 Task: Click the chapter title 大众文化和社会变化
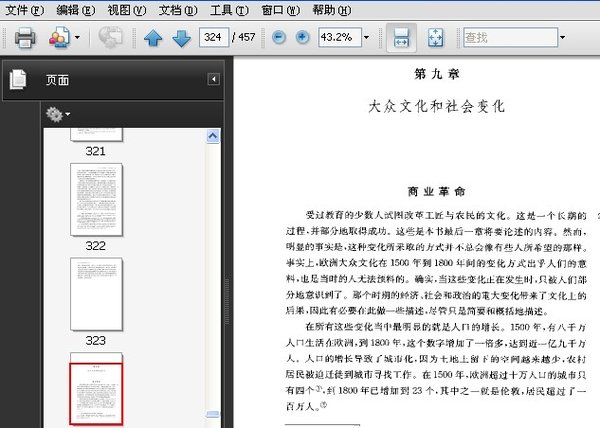point(437,106)
